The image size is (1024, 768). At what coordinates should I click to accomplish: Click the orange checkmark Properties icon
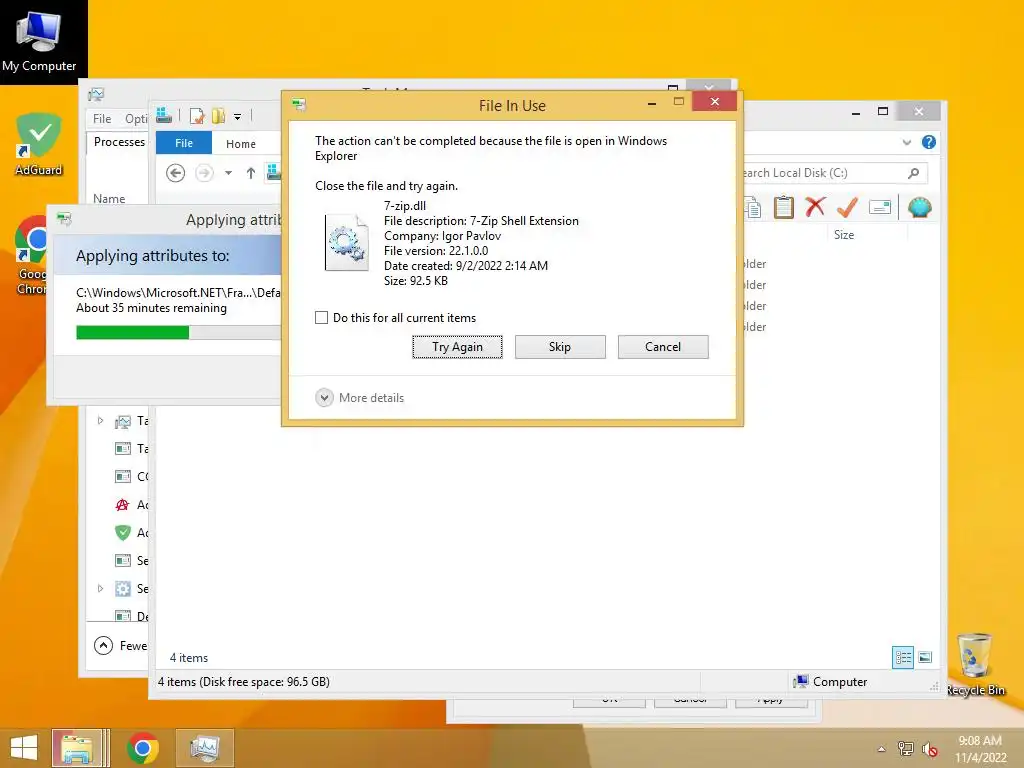click(847, 207)
